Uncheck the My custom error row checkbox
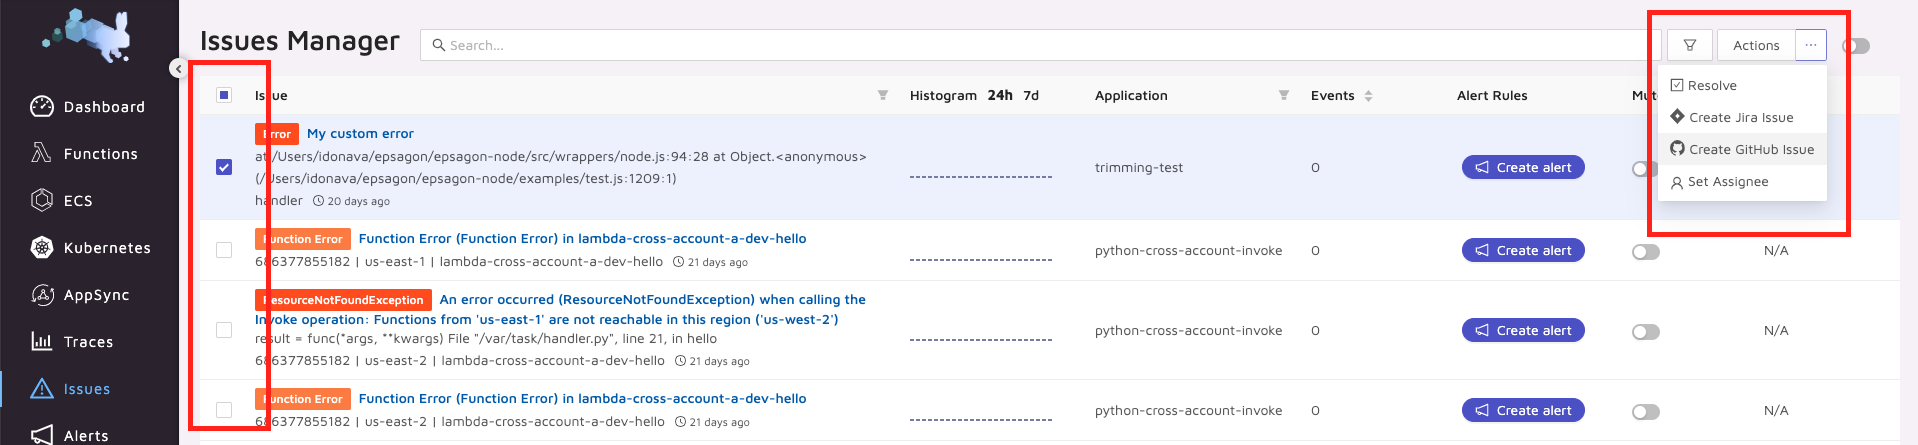Image resolution: width=1918 pixels, height=445 pixels. (224, 167)
